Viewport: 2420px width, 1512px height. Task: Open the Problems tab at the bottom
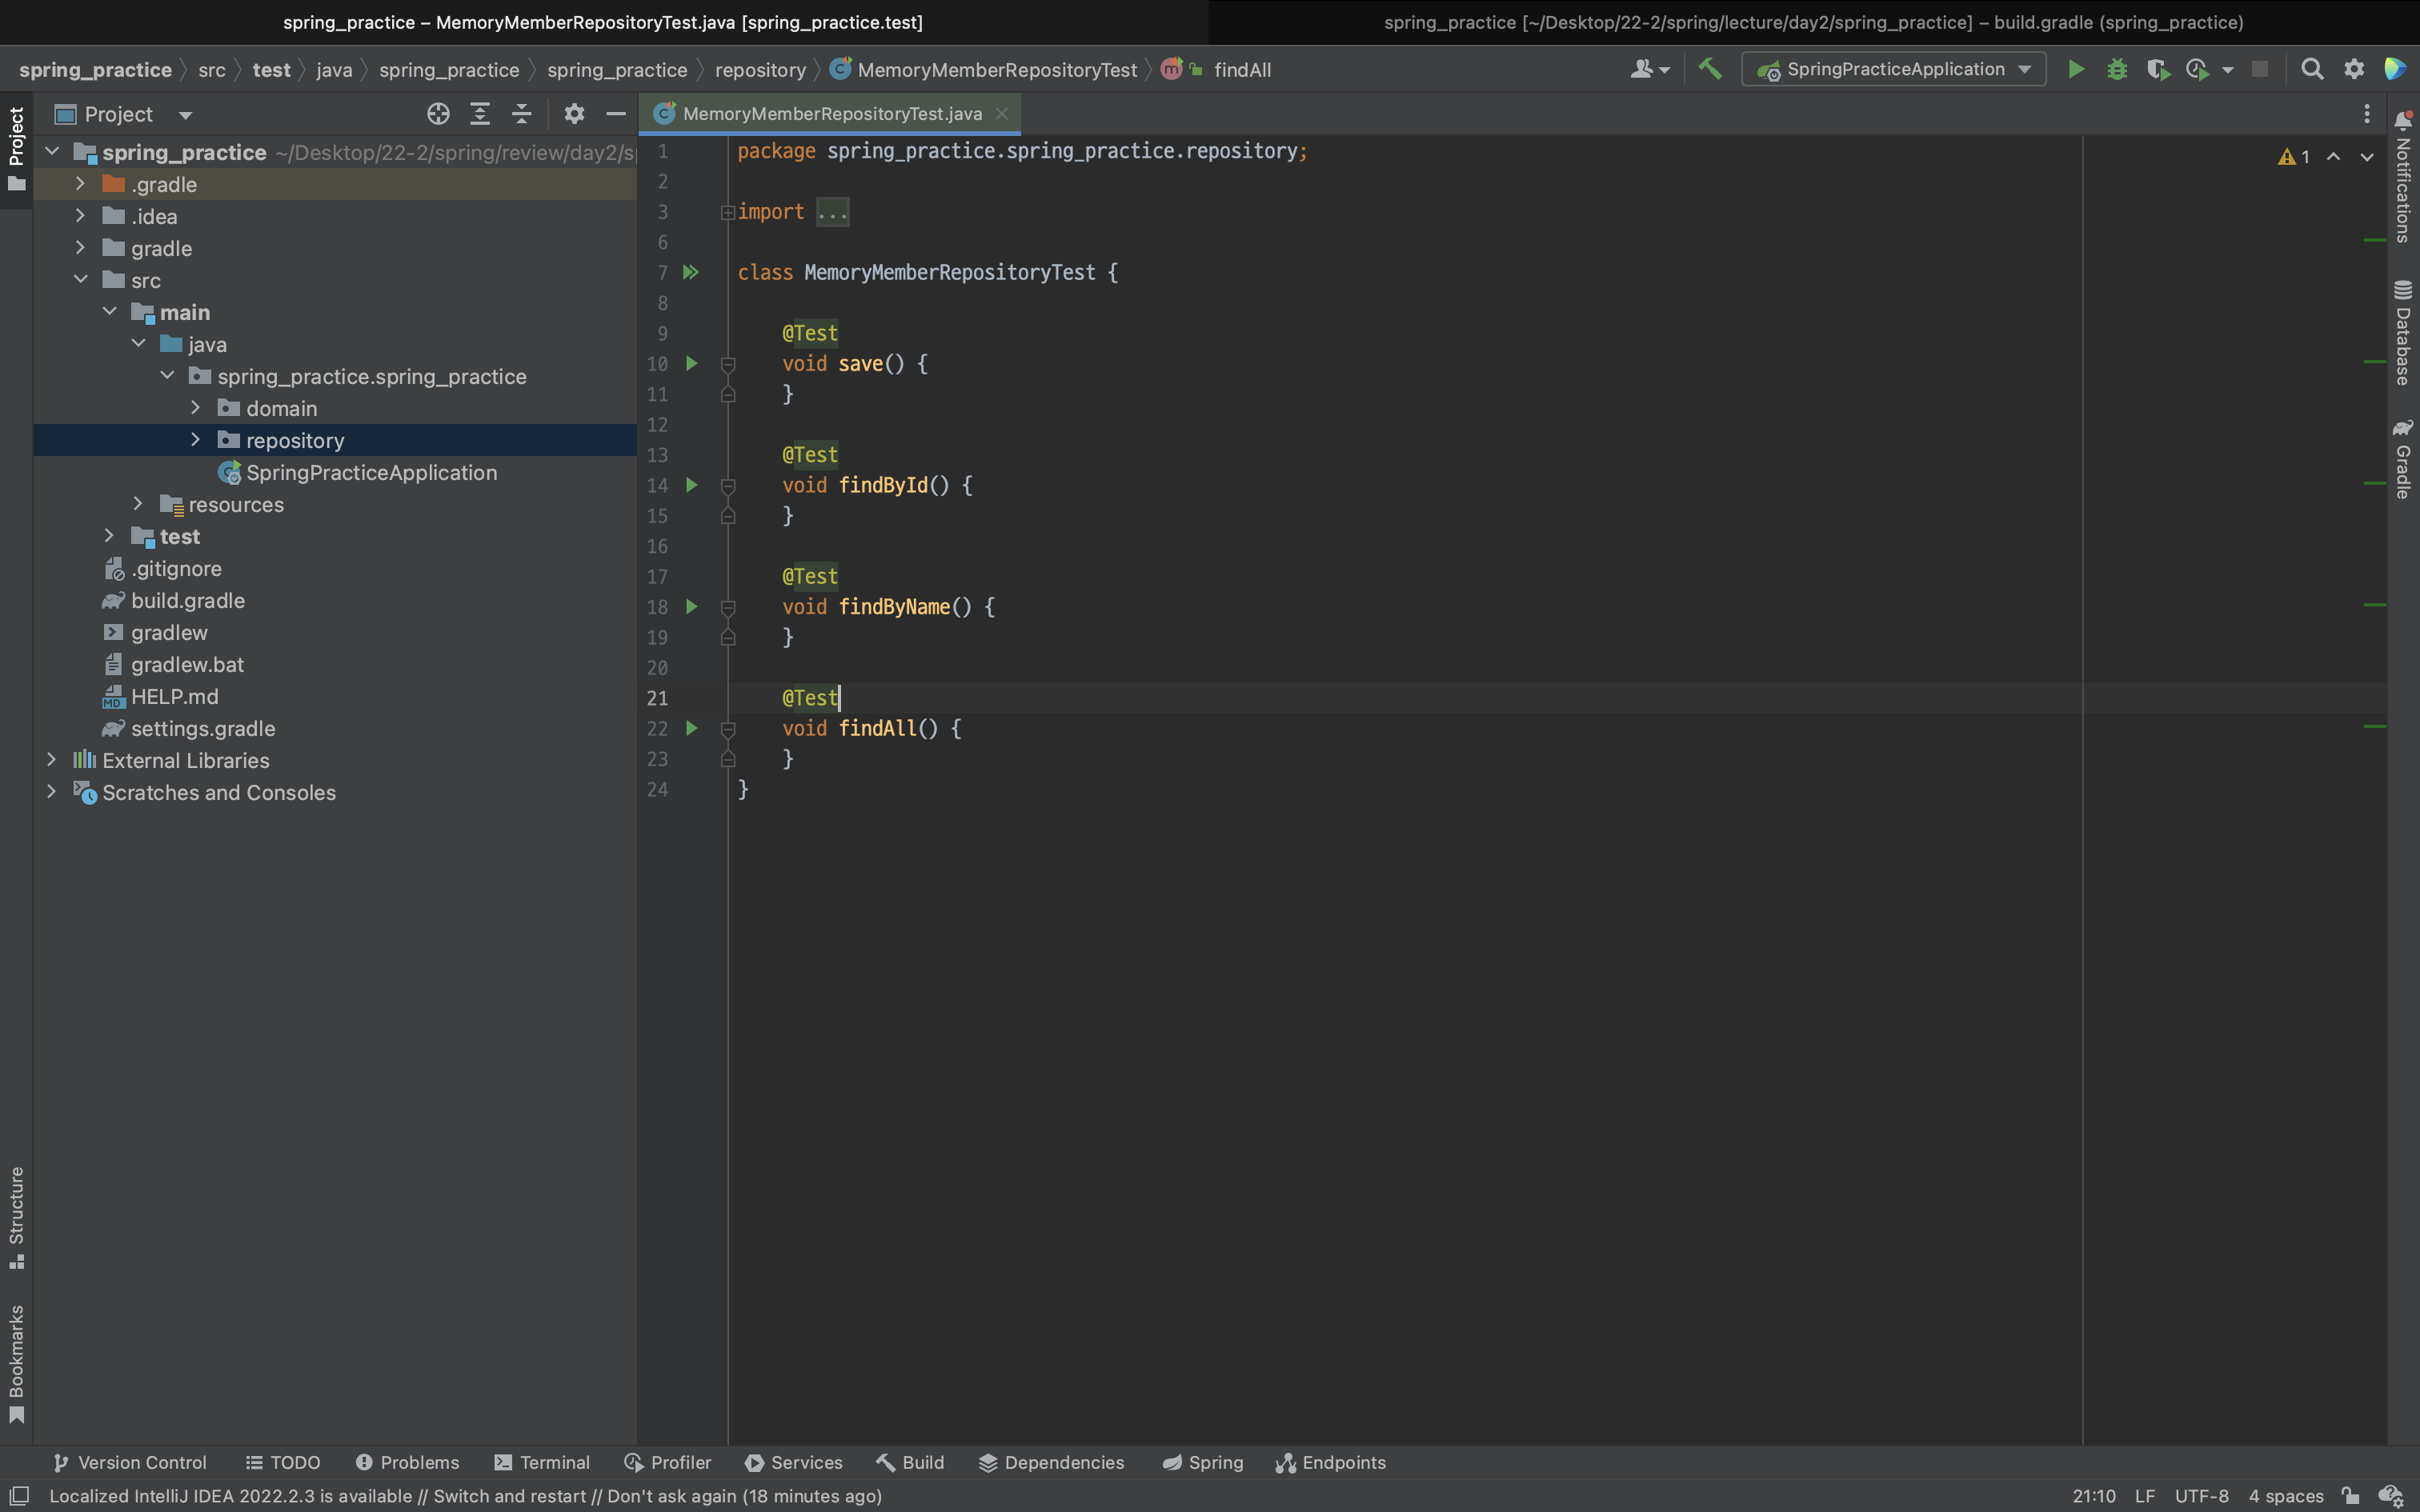point(407,1462)
